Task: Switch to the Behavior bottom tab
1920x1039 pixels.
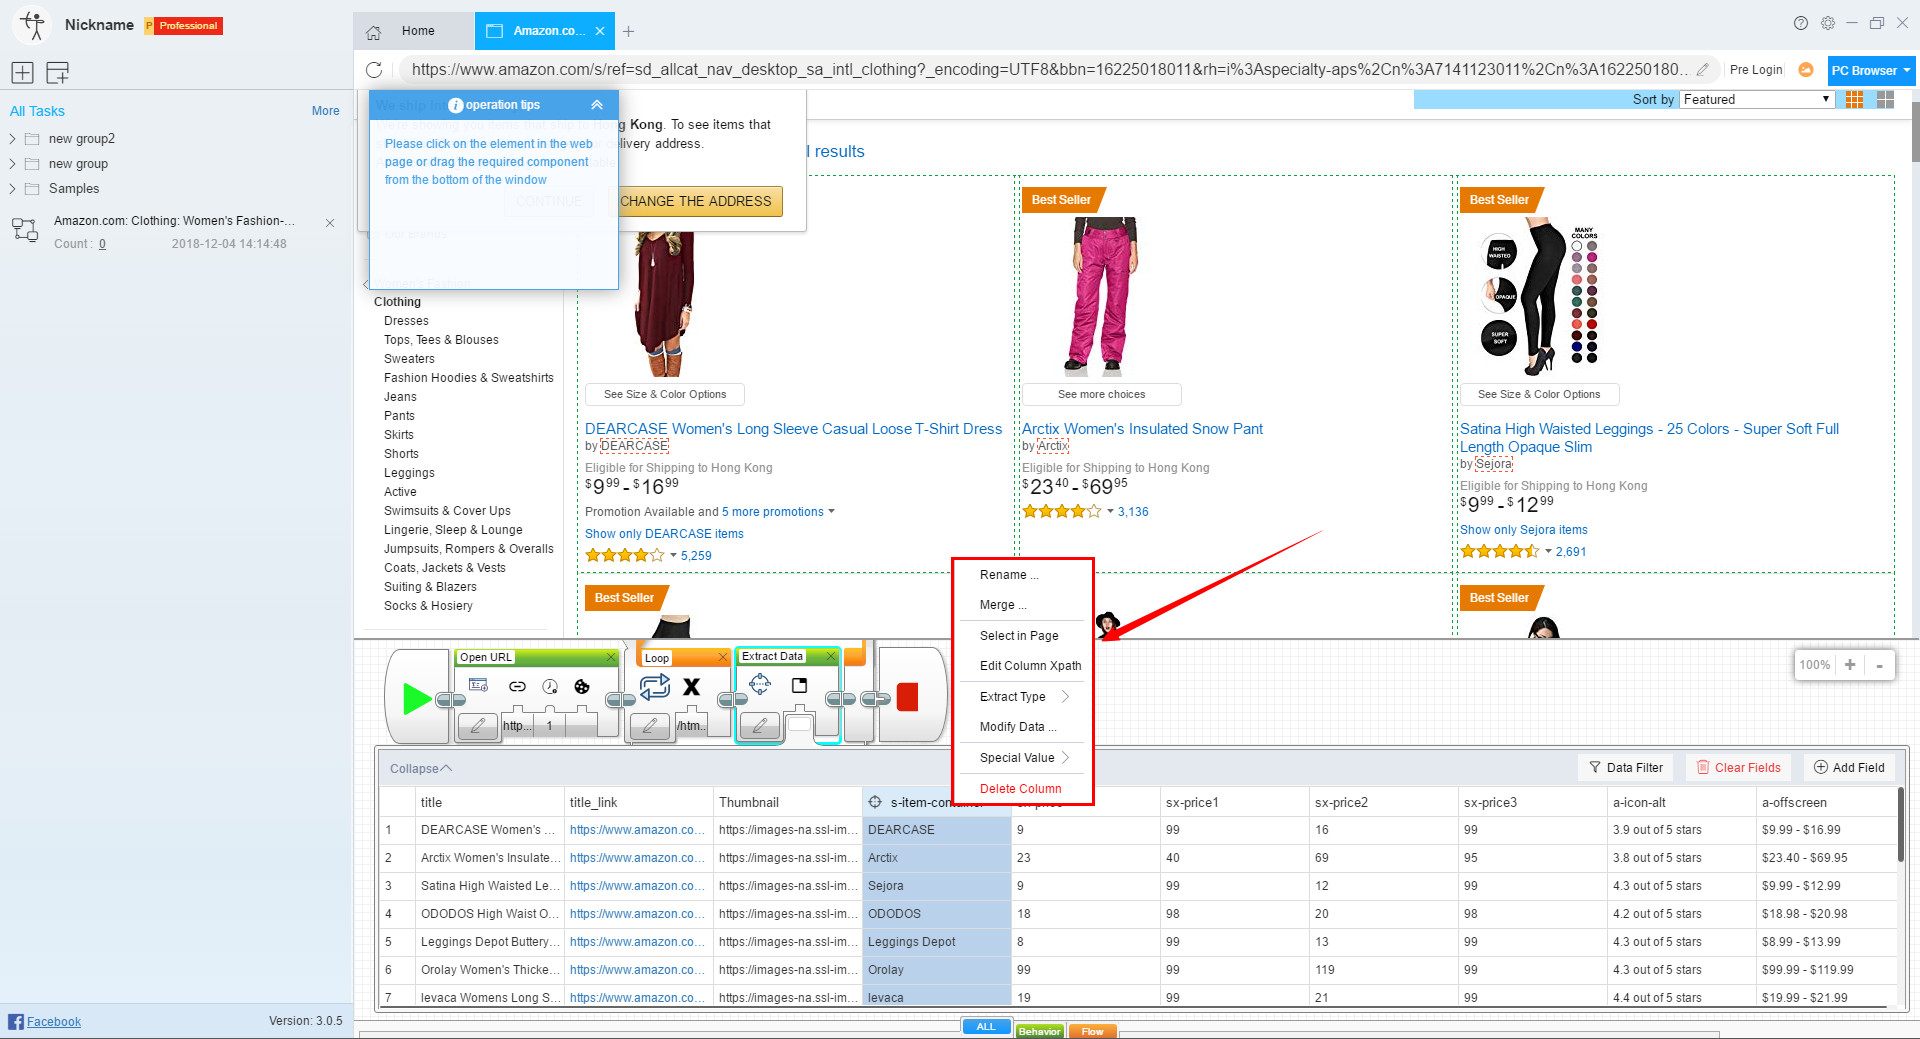Action: [1040, 1031]
